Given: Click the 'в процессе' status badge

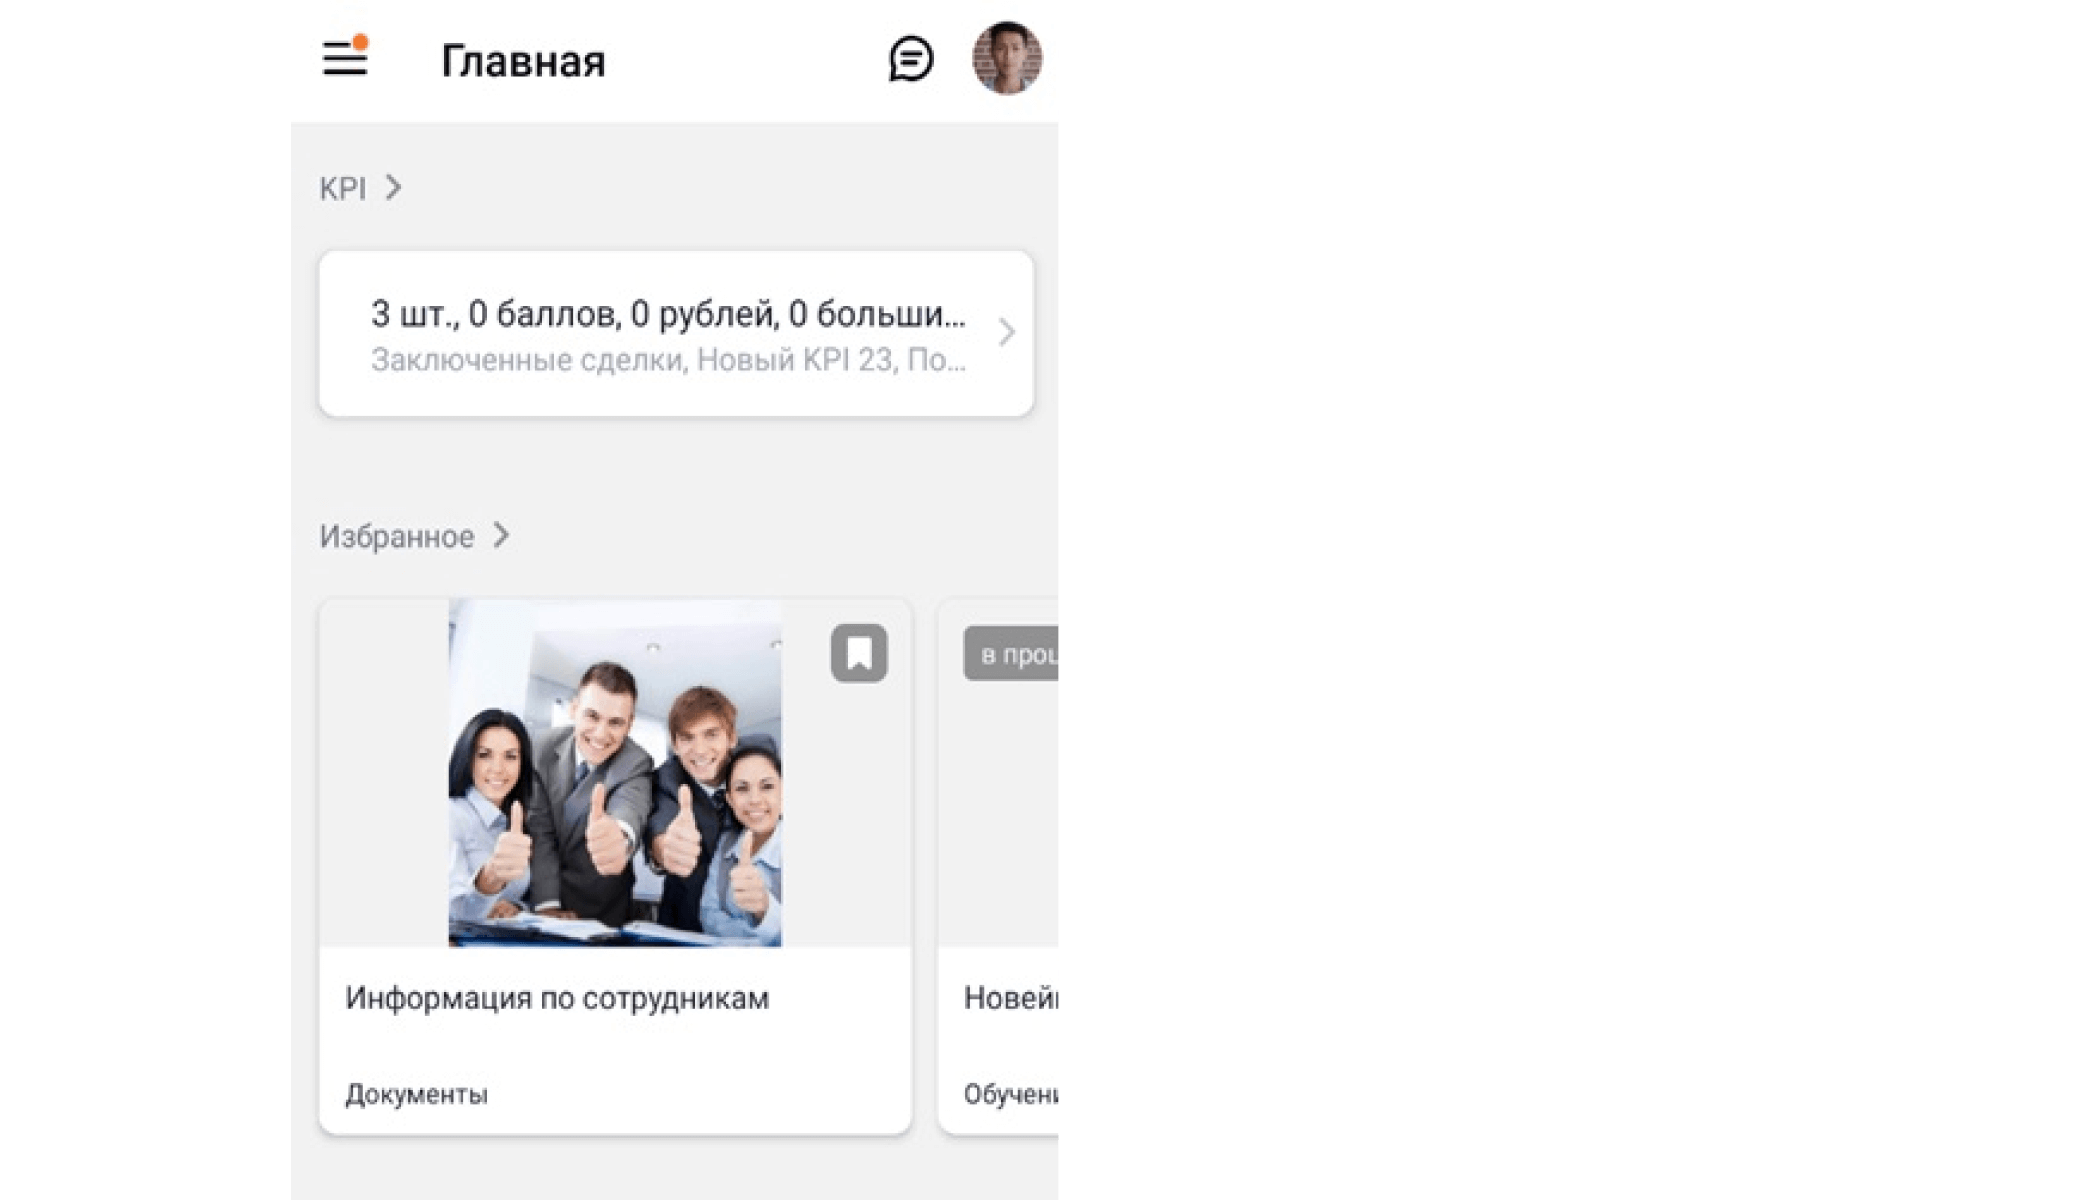Looking at the screenshot, I should pos(1011,654).
